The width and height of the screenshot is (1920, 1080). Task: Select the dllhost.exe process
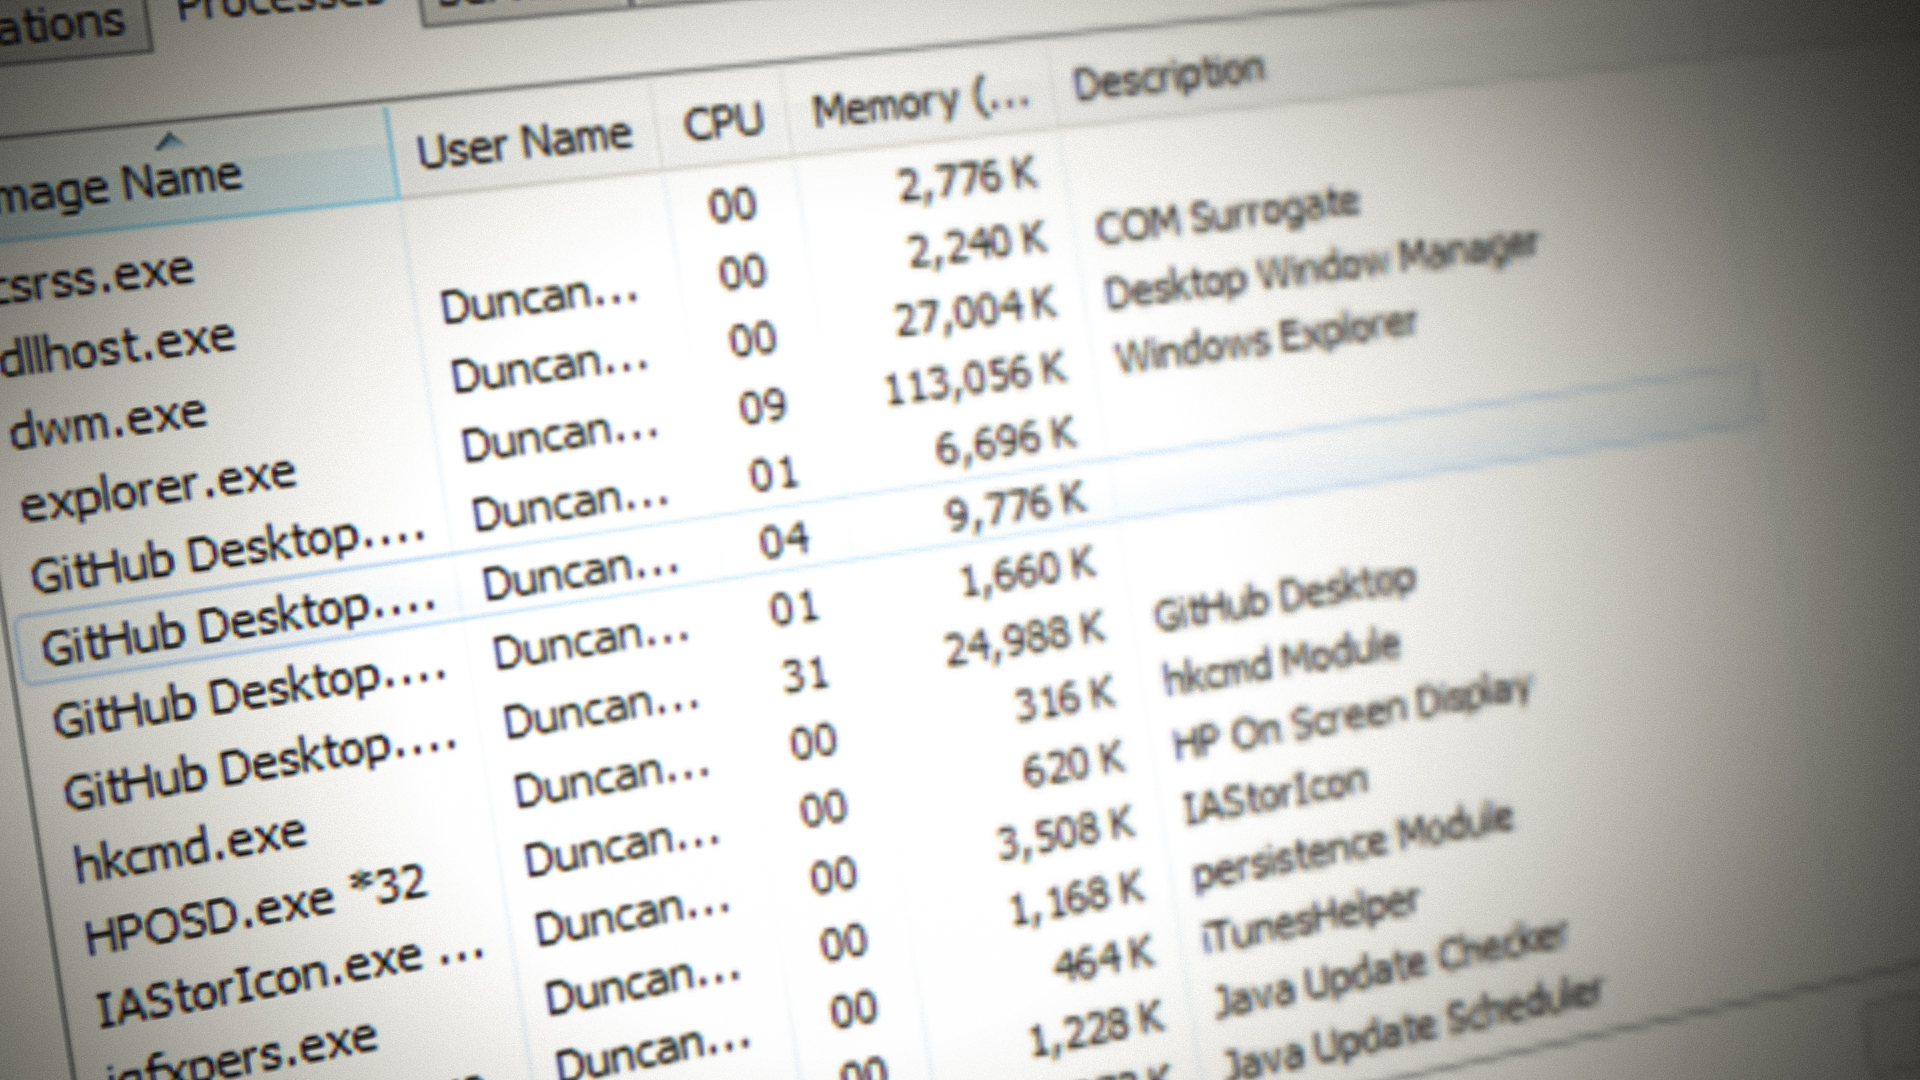(x=118, y=348)
